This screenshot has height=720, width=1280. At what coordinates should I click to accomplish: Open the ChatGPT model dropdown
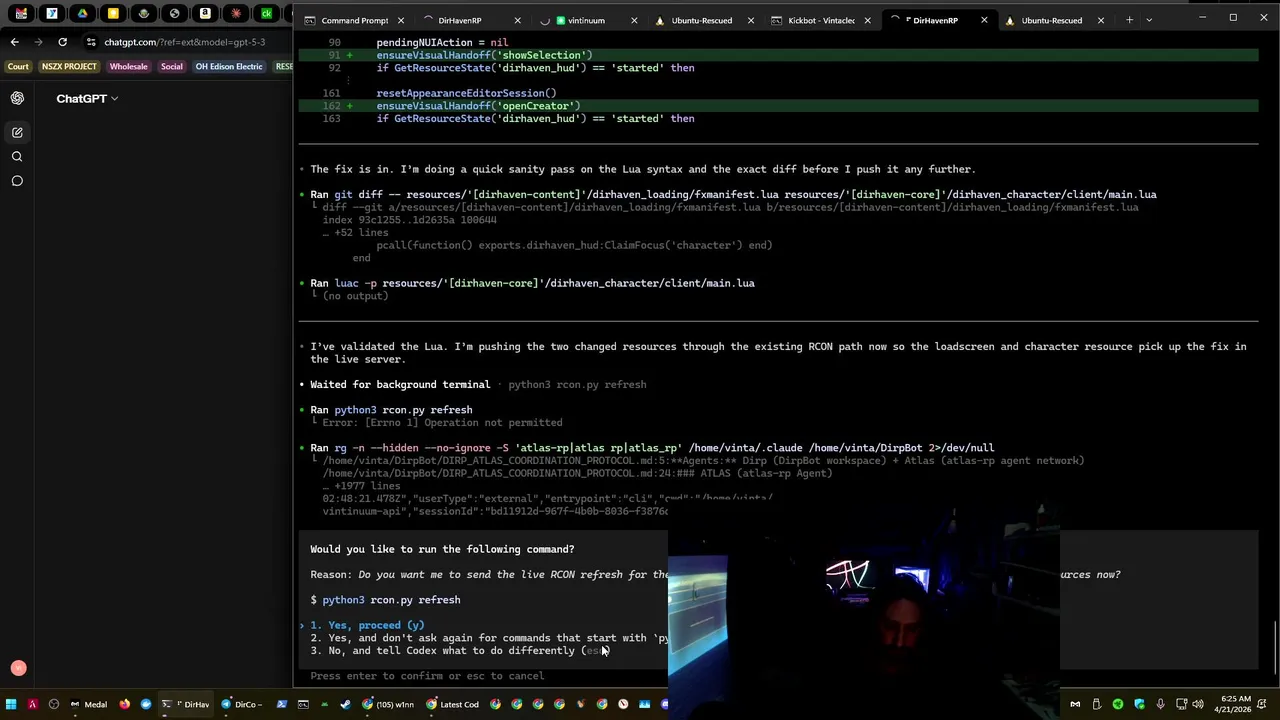(x=87, y=98)
